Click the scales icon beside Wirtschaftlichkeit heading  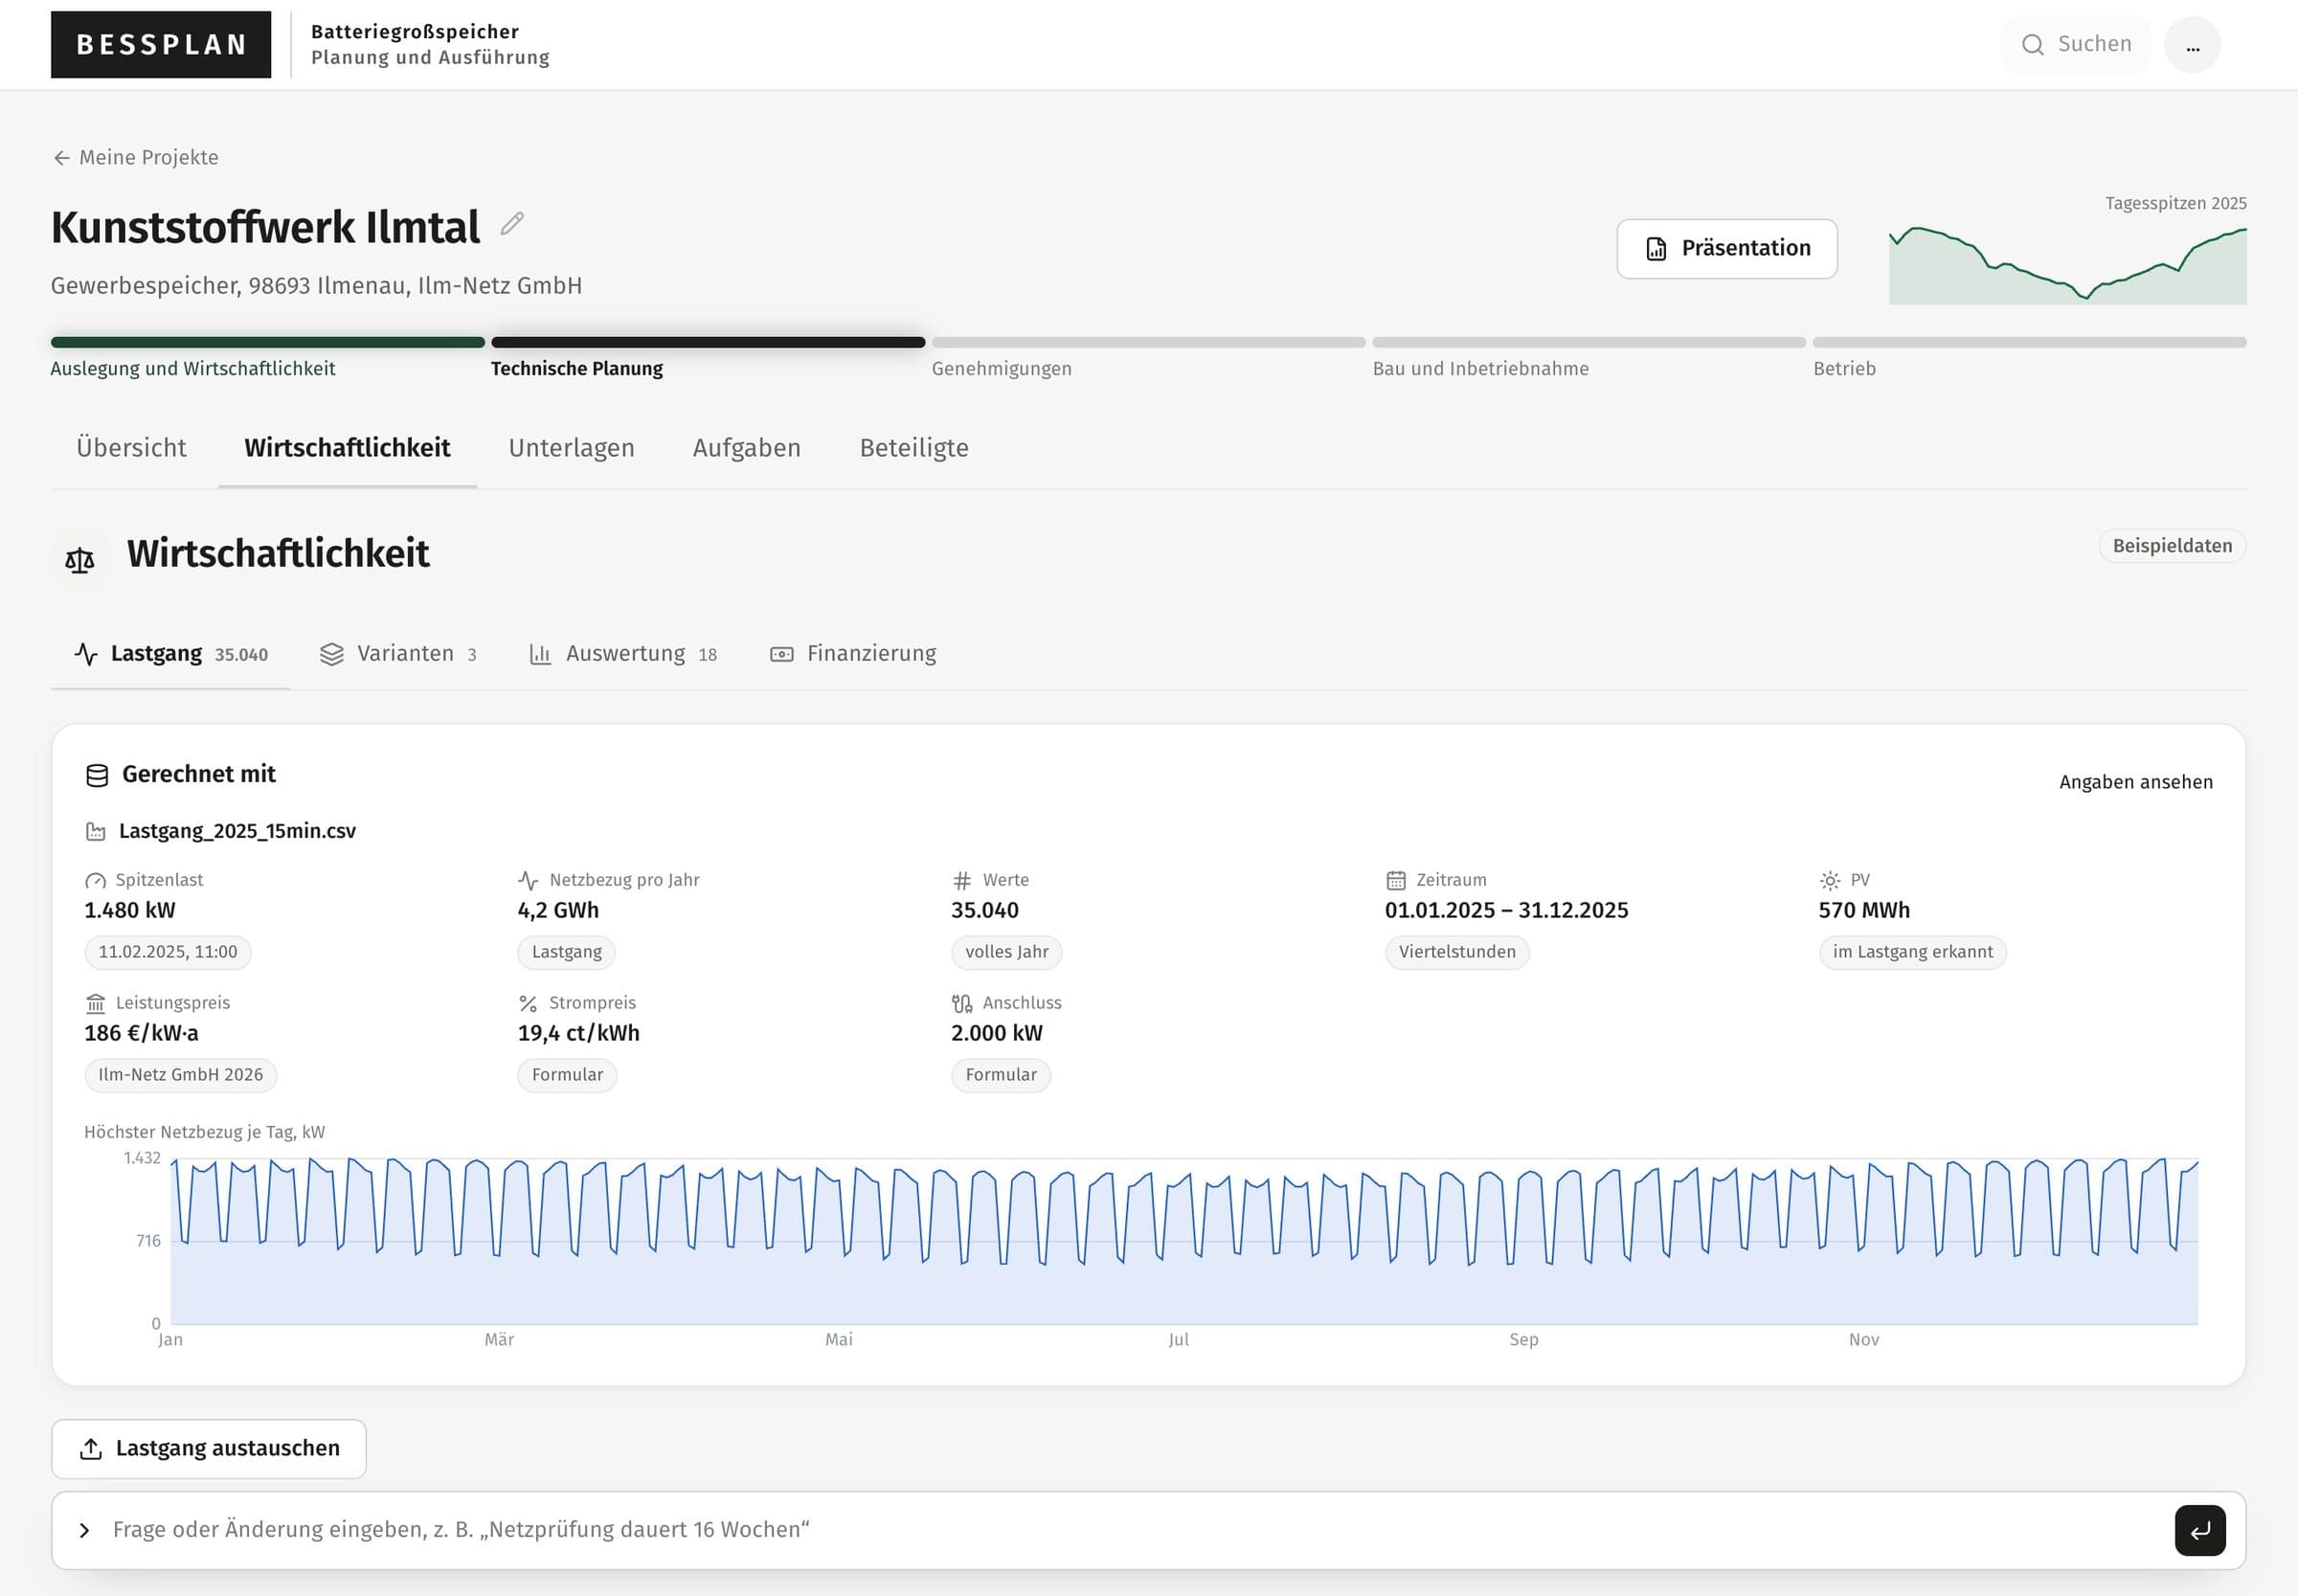[x=80, y=560]
